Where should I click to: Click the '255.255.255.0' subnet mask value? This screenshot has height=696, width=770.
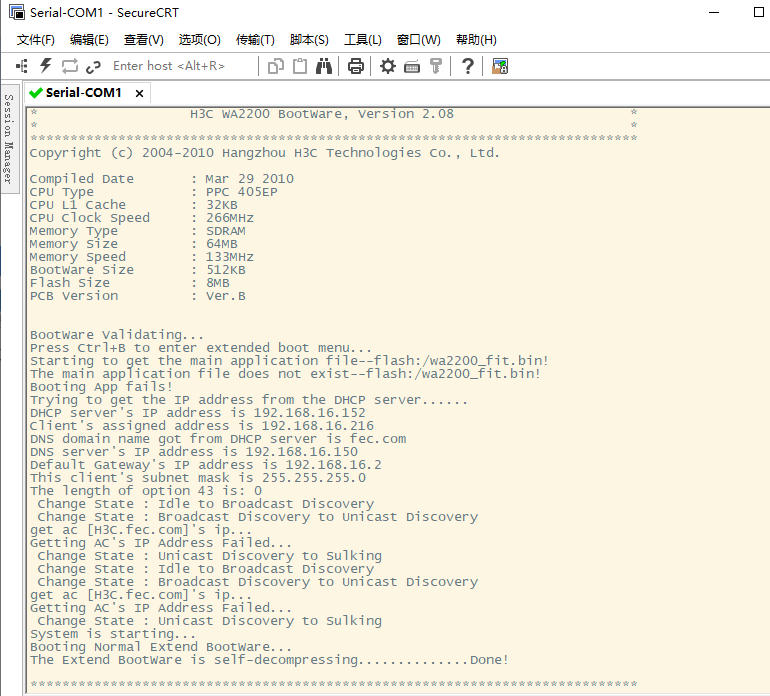314,477
